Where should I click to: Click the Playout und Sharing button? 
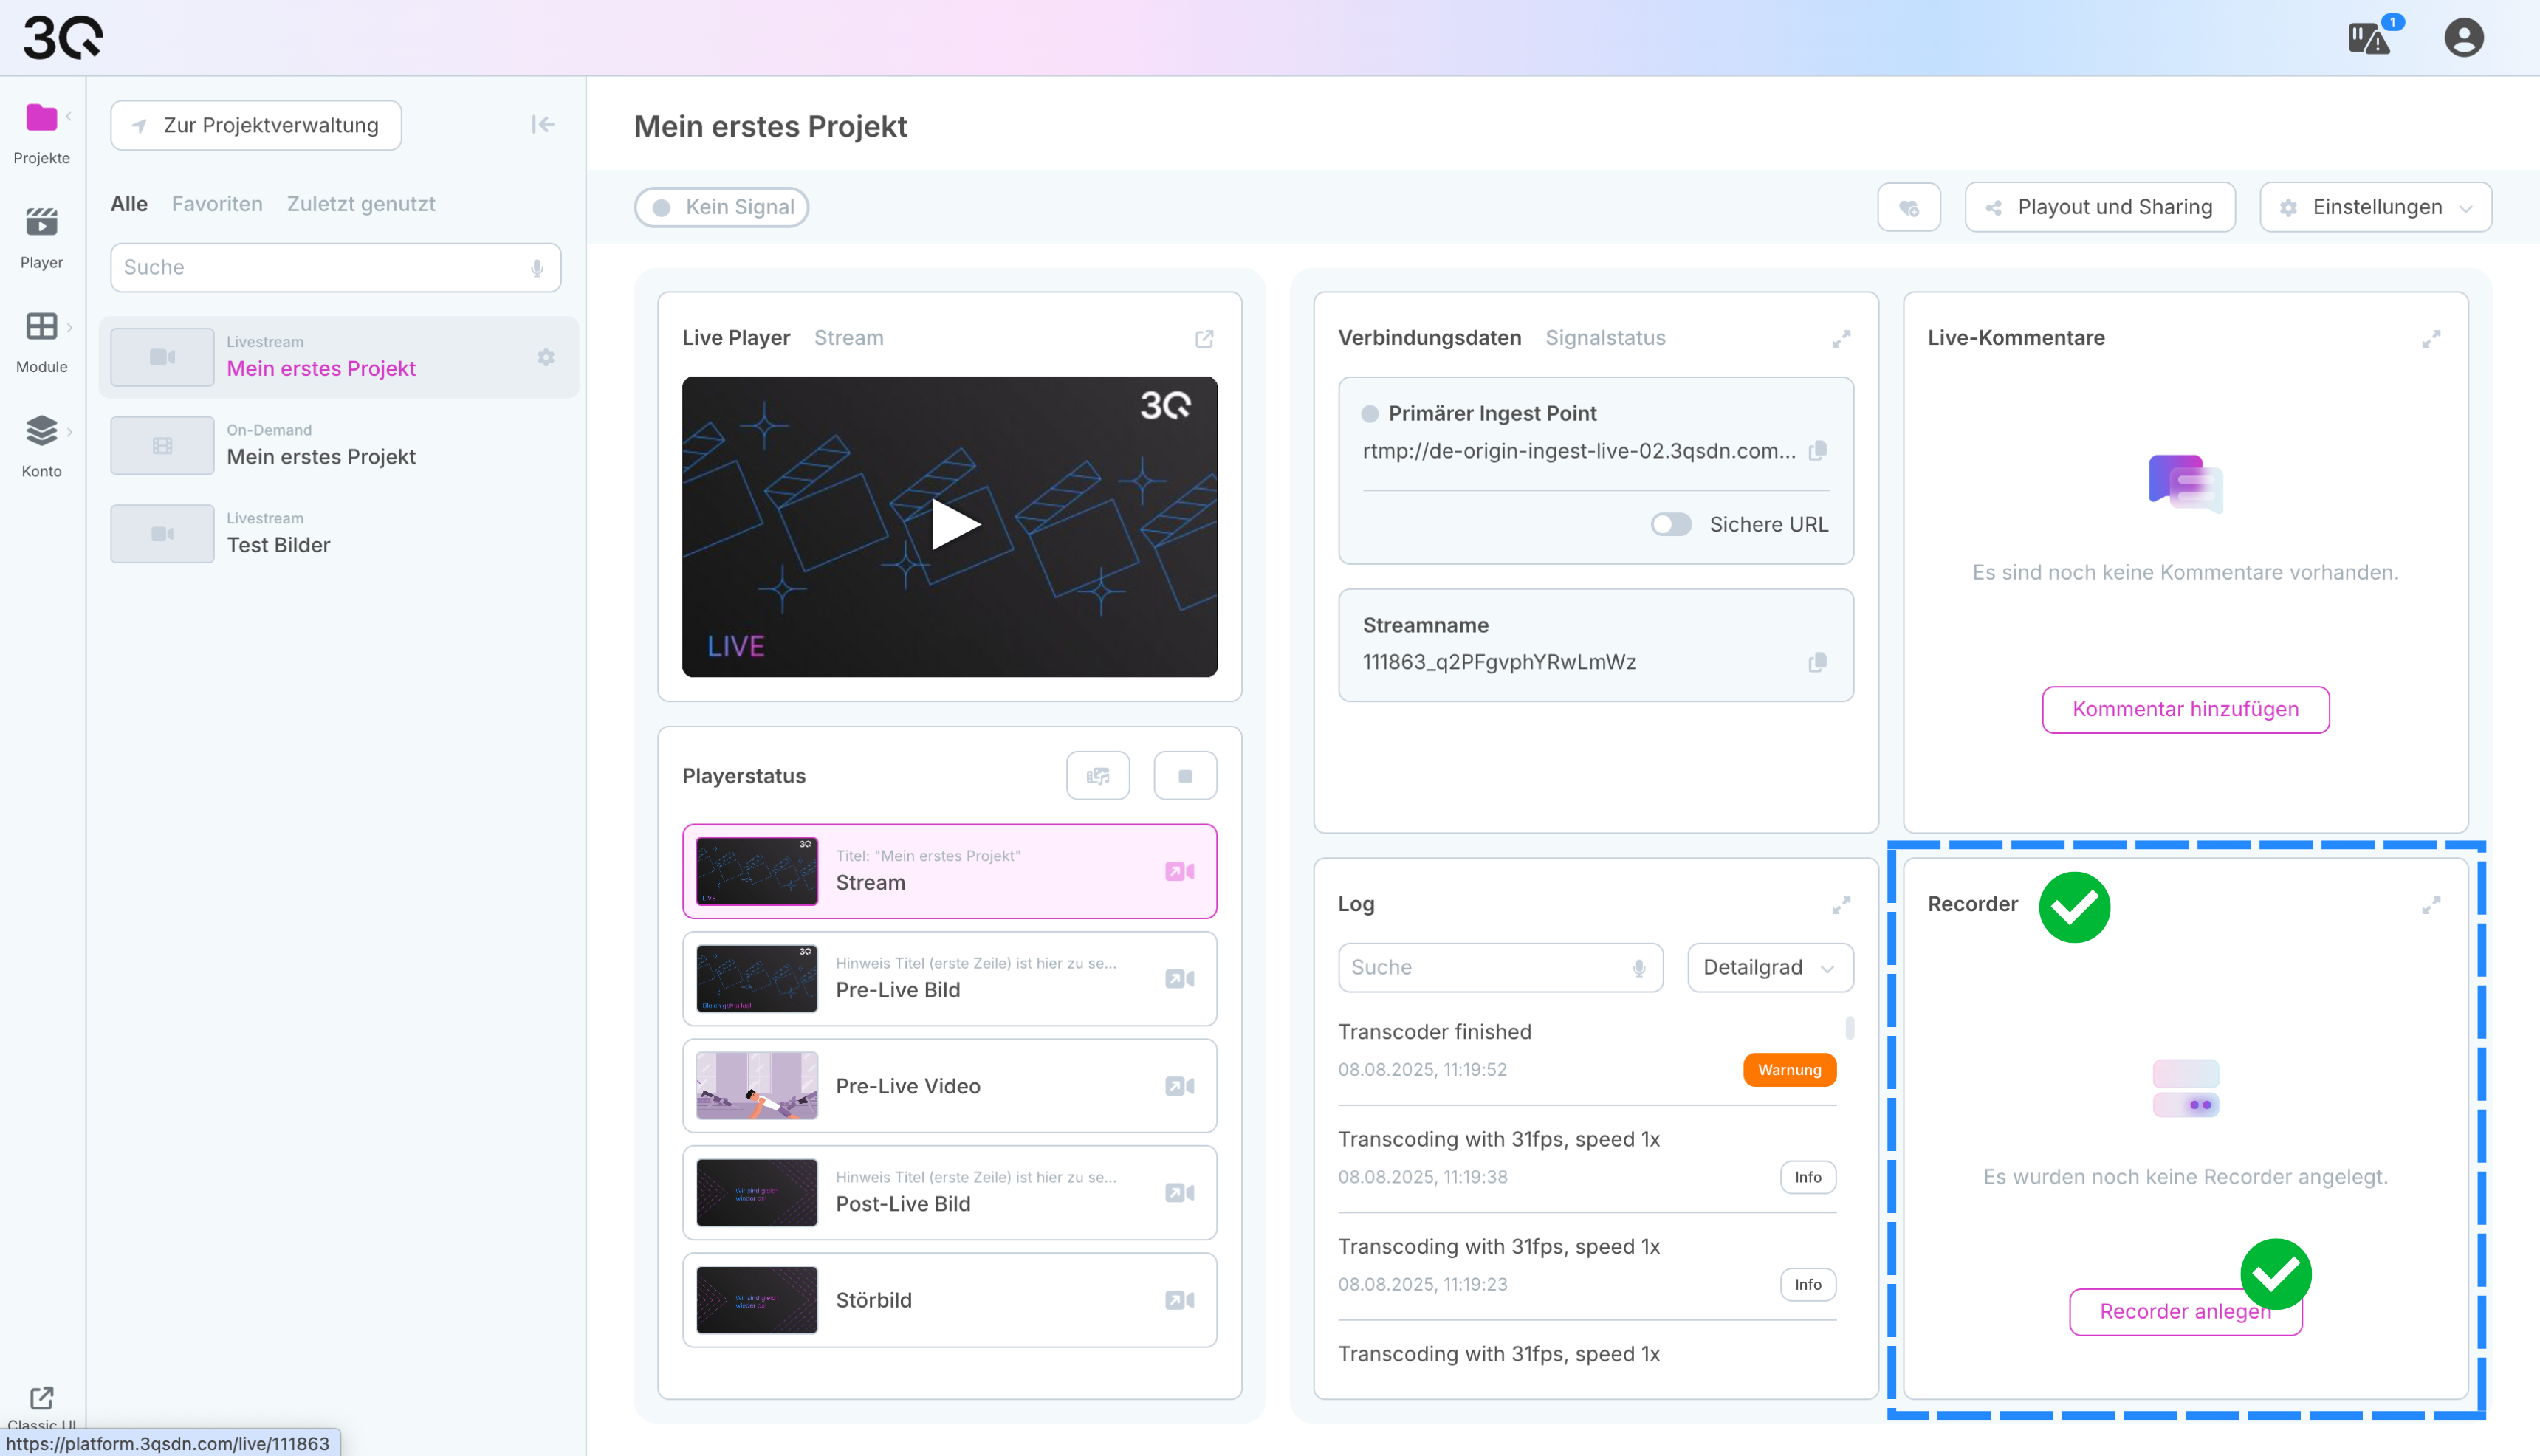tap(2099, 207)
